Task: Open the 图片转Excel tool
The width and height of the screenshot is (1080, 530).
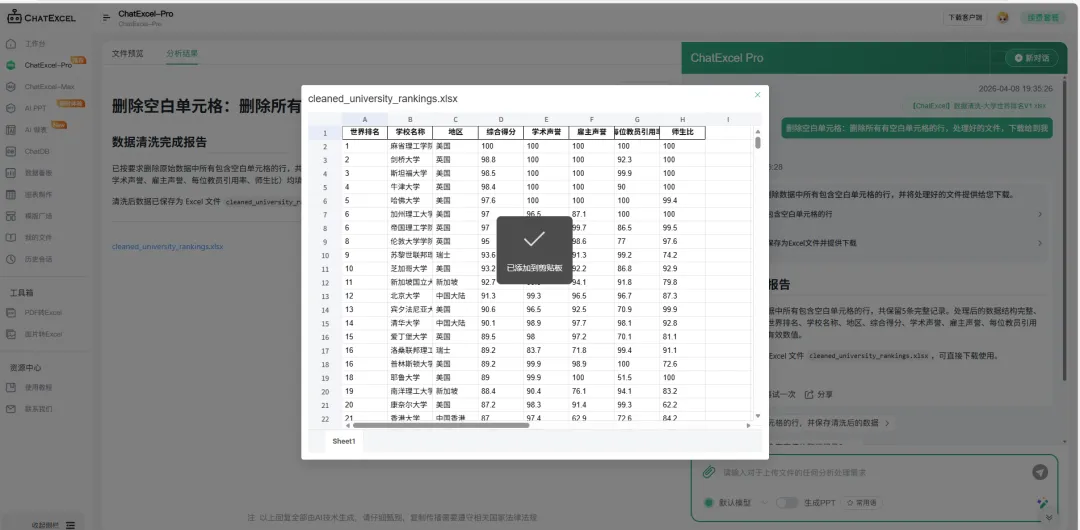Action: pos(43,334)
